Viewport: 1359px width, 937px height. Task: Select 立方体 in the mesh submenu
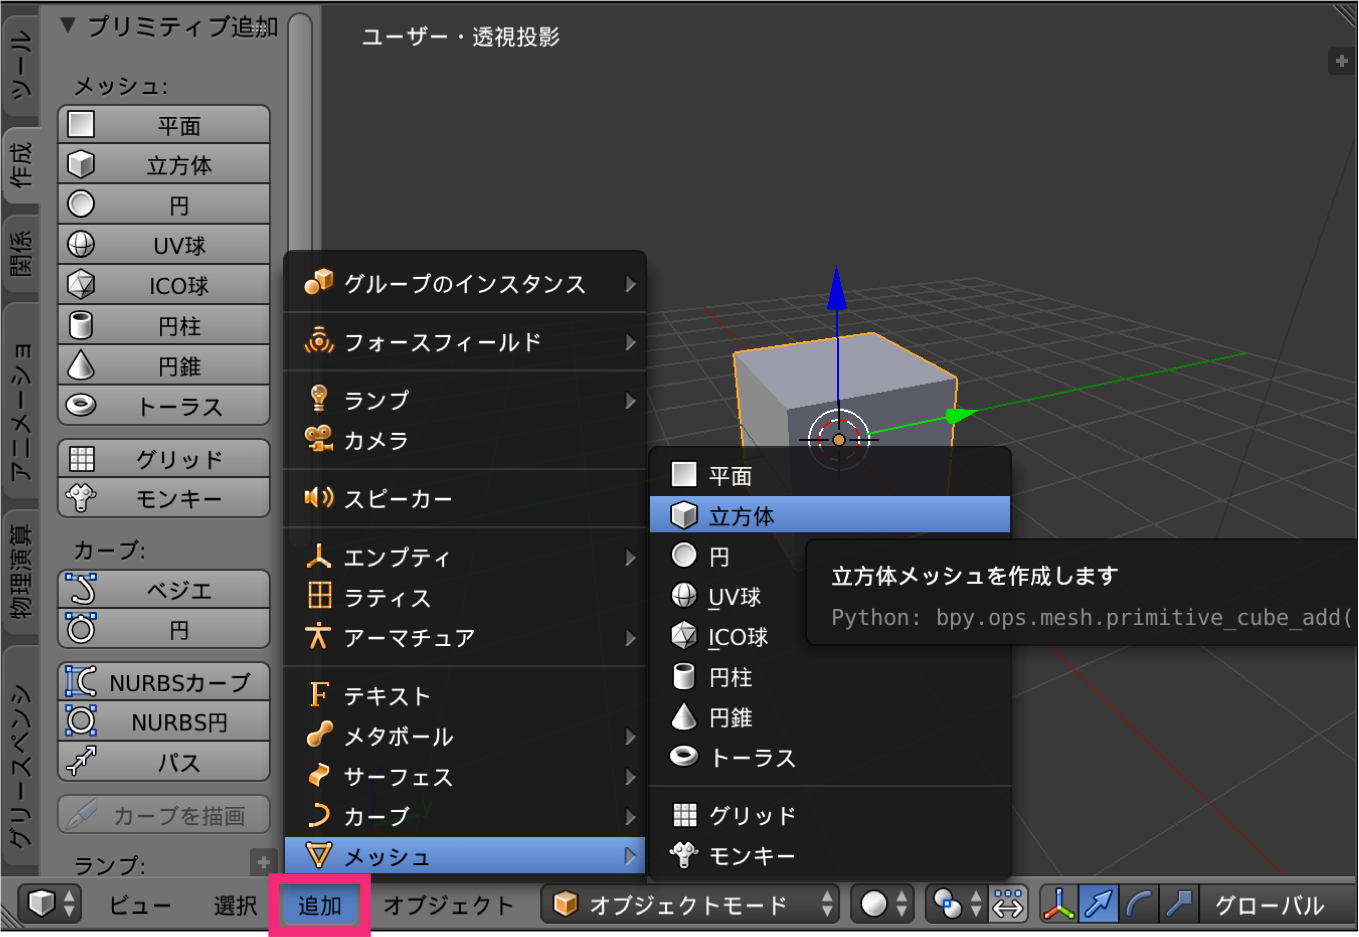(741, 516)
